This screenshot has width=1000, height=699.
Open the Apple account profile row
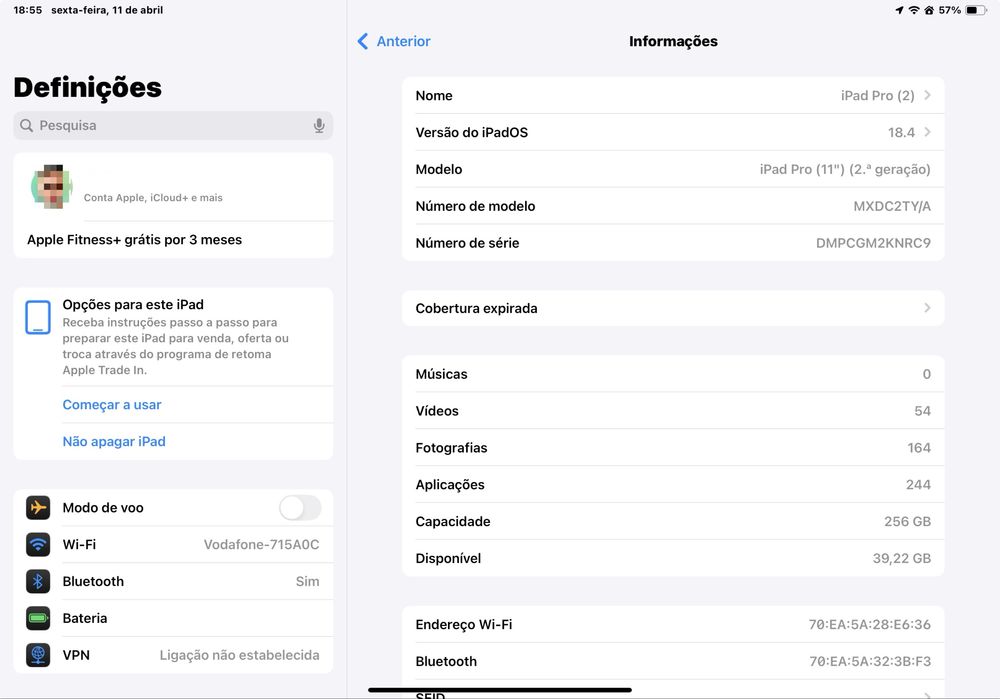coord(173,187)
